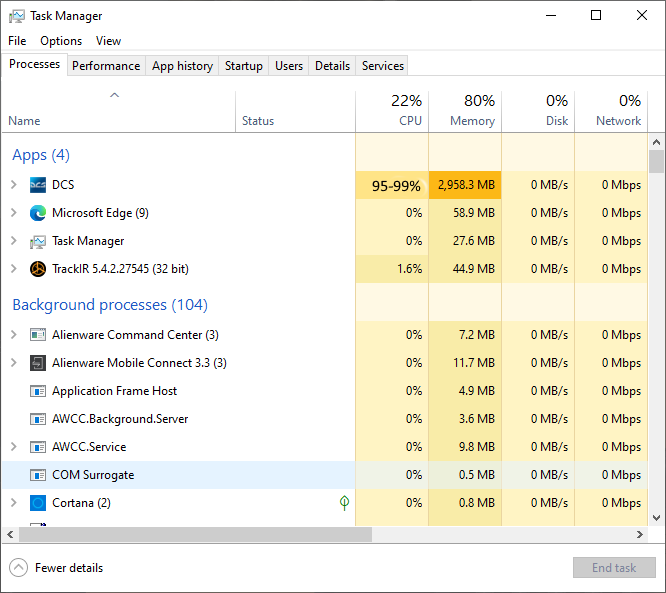Image resolution: width=666 pixels, height=593 pixels.
Task: Click the Microsoft Edge process icon
Action: click(x=38, y=213)
